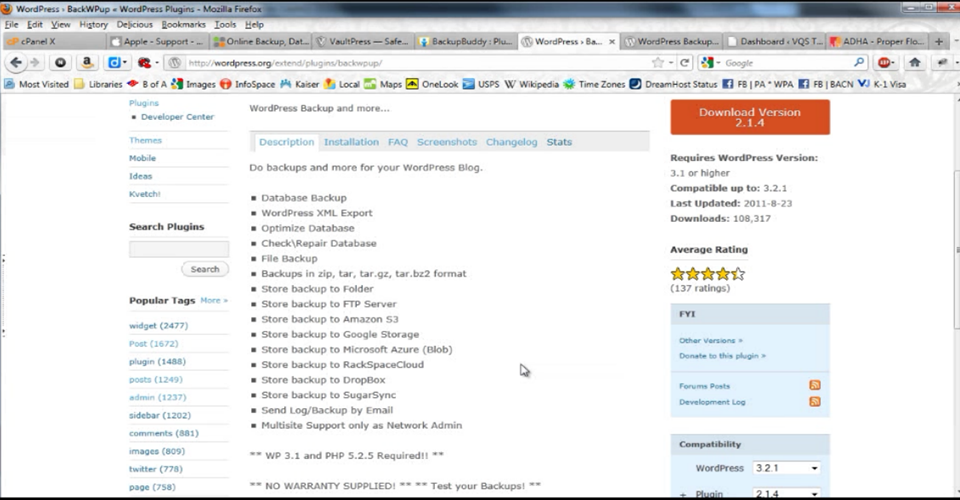Open the File menu

tap(12, 24)
